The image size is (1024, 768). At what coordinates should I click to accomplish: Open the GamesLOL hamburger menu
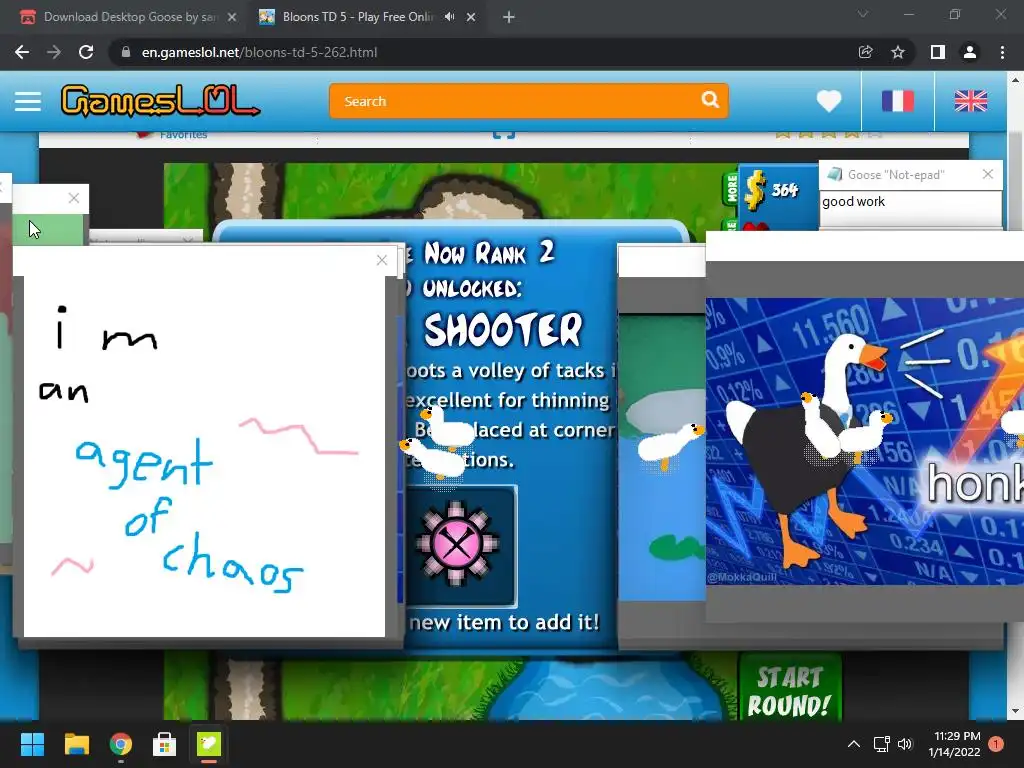[x=28, y=101]
